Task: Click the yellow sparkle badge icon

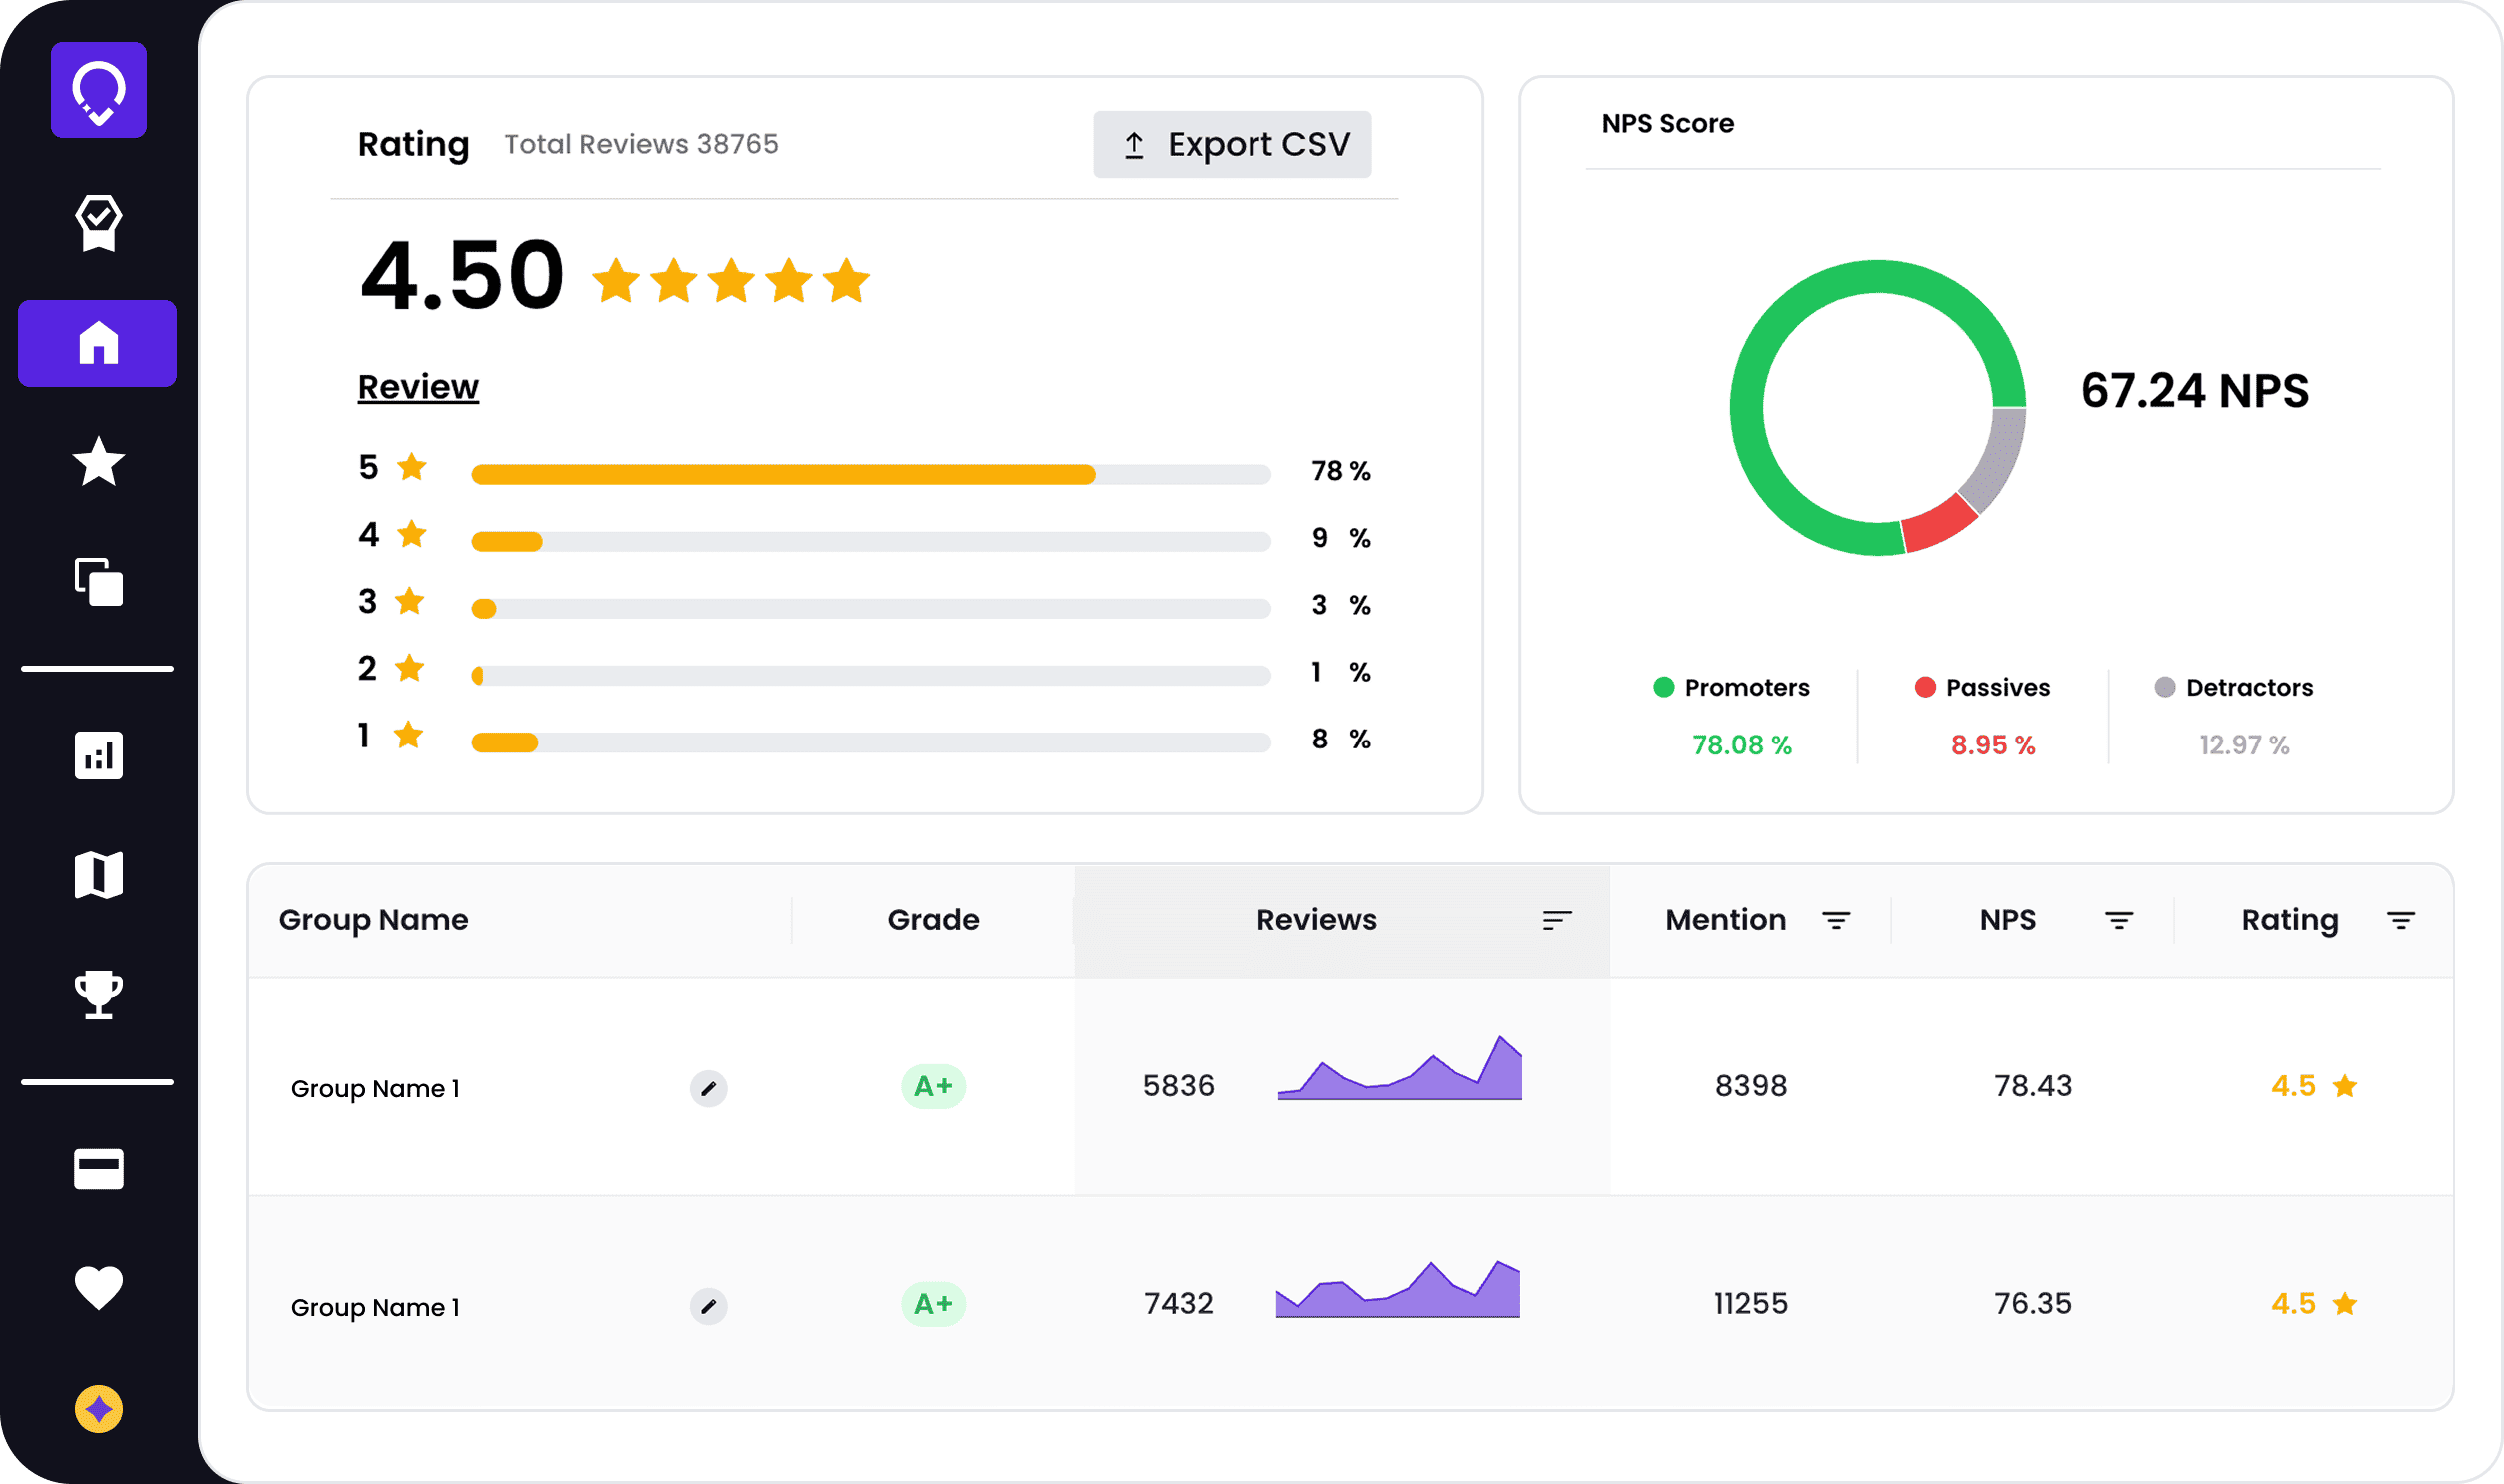Action: (x=98, y=1408)
